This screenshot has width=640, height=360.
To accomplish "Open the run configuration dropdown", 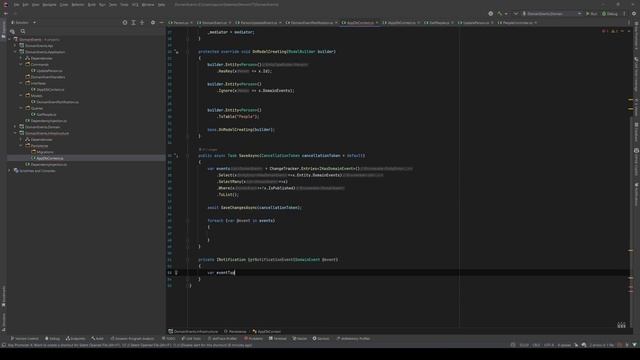I will (x=551, y=13).
